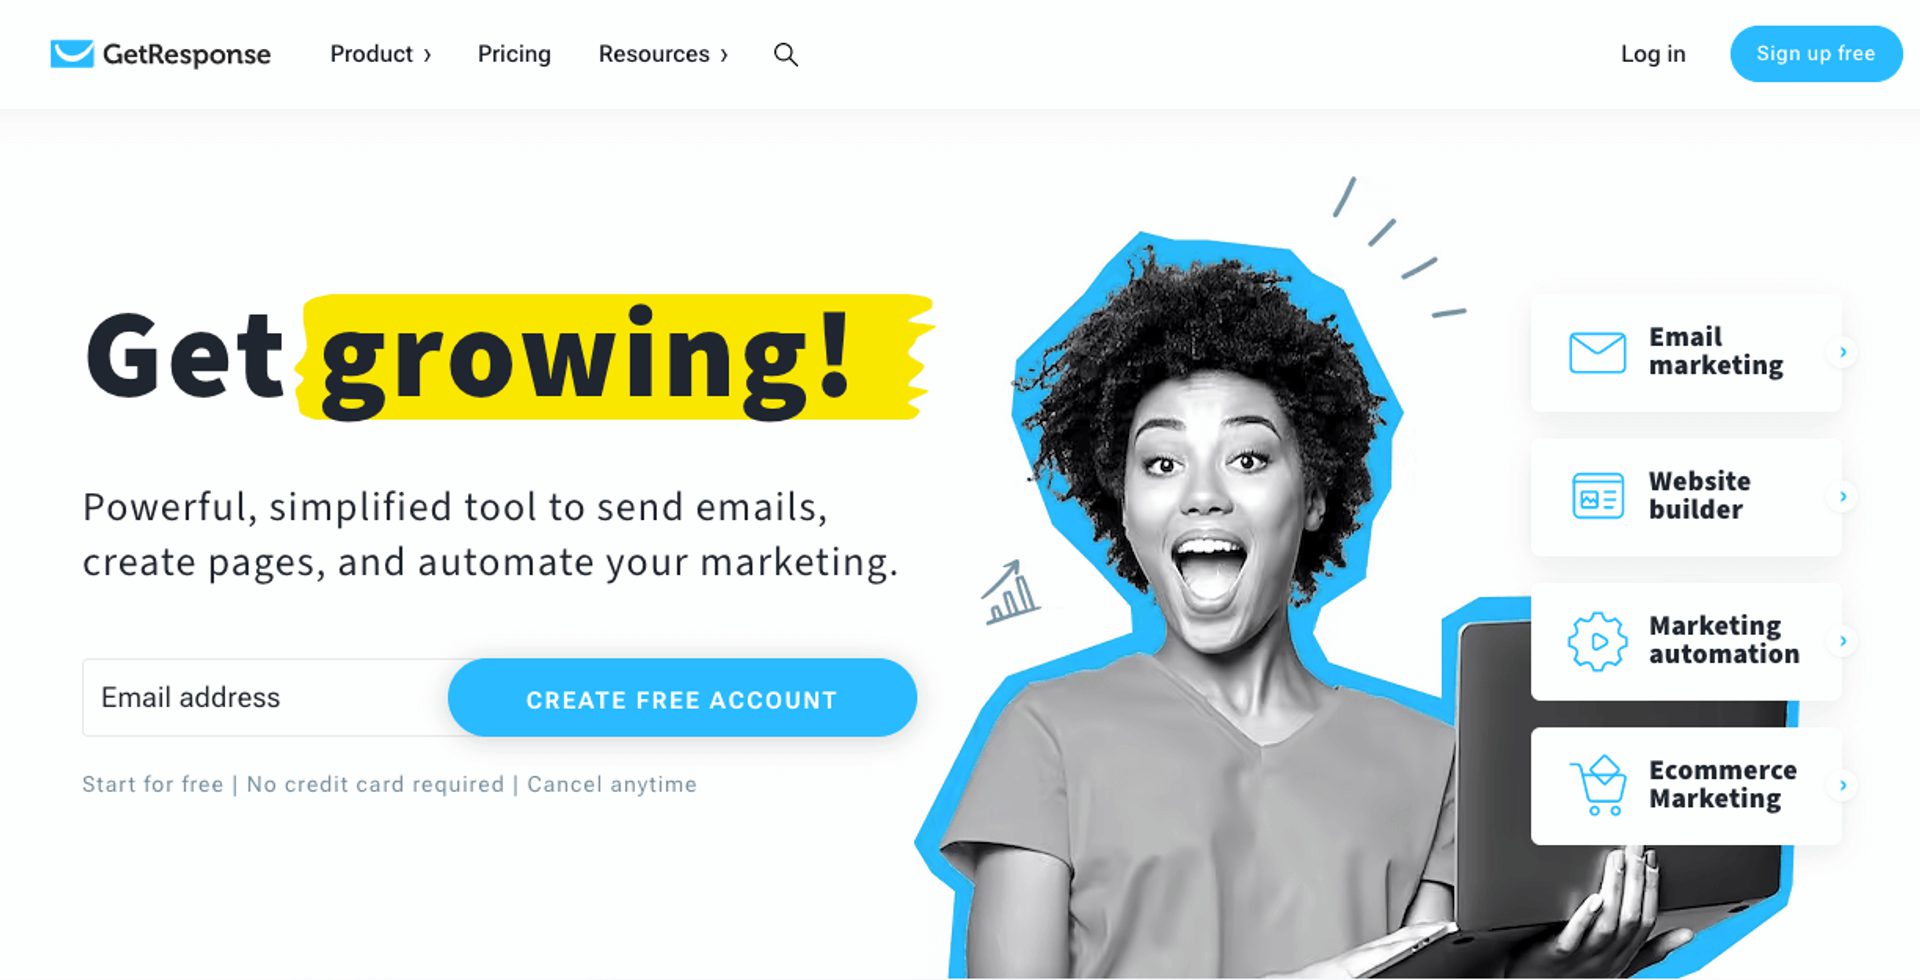Go to Log in
The width and height of the screenshot is (1920, 980).
[1653, 54]
